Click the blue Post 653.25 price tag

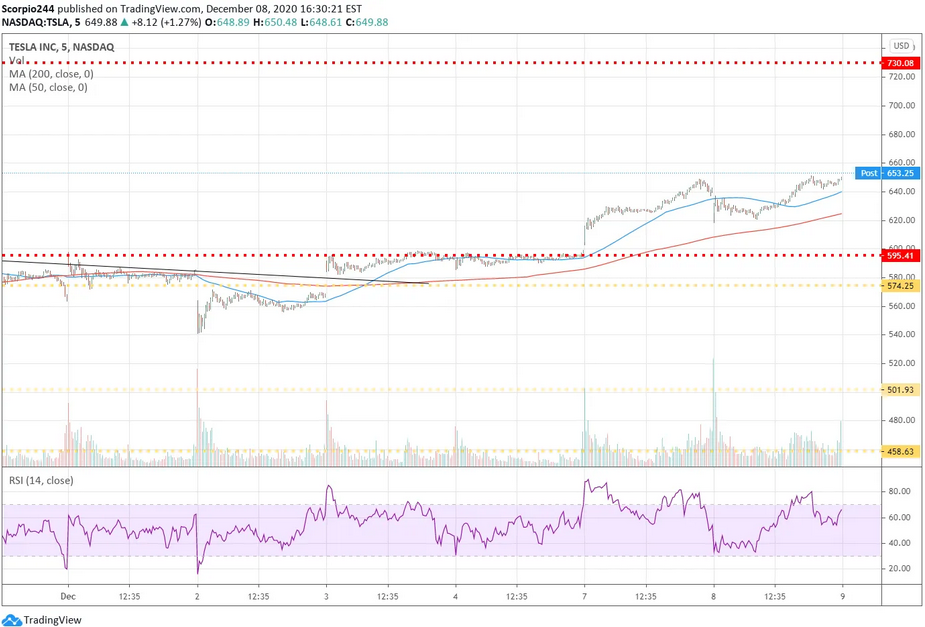(x=887, y=173)
